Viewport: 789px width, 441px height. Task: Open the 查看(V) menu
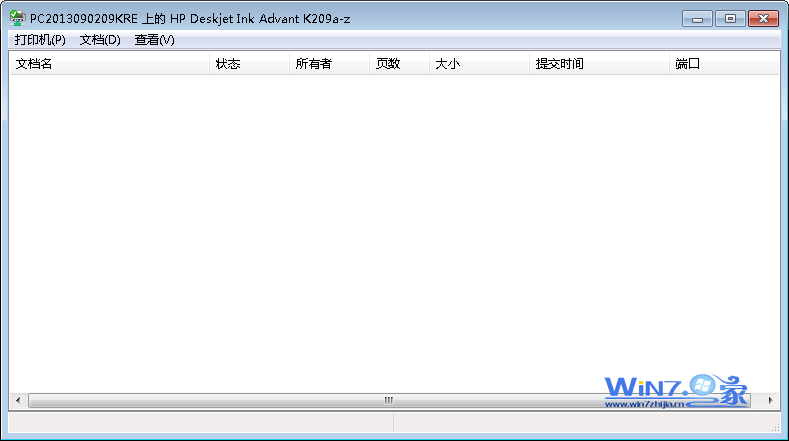[154, 40]
